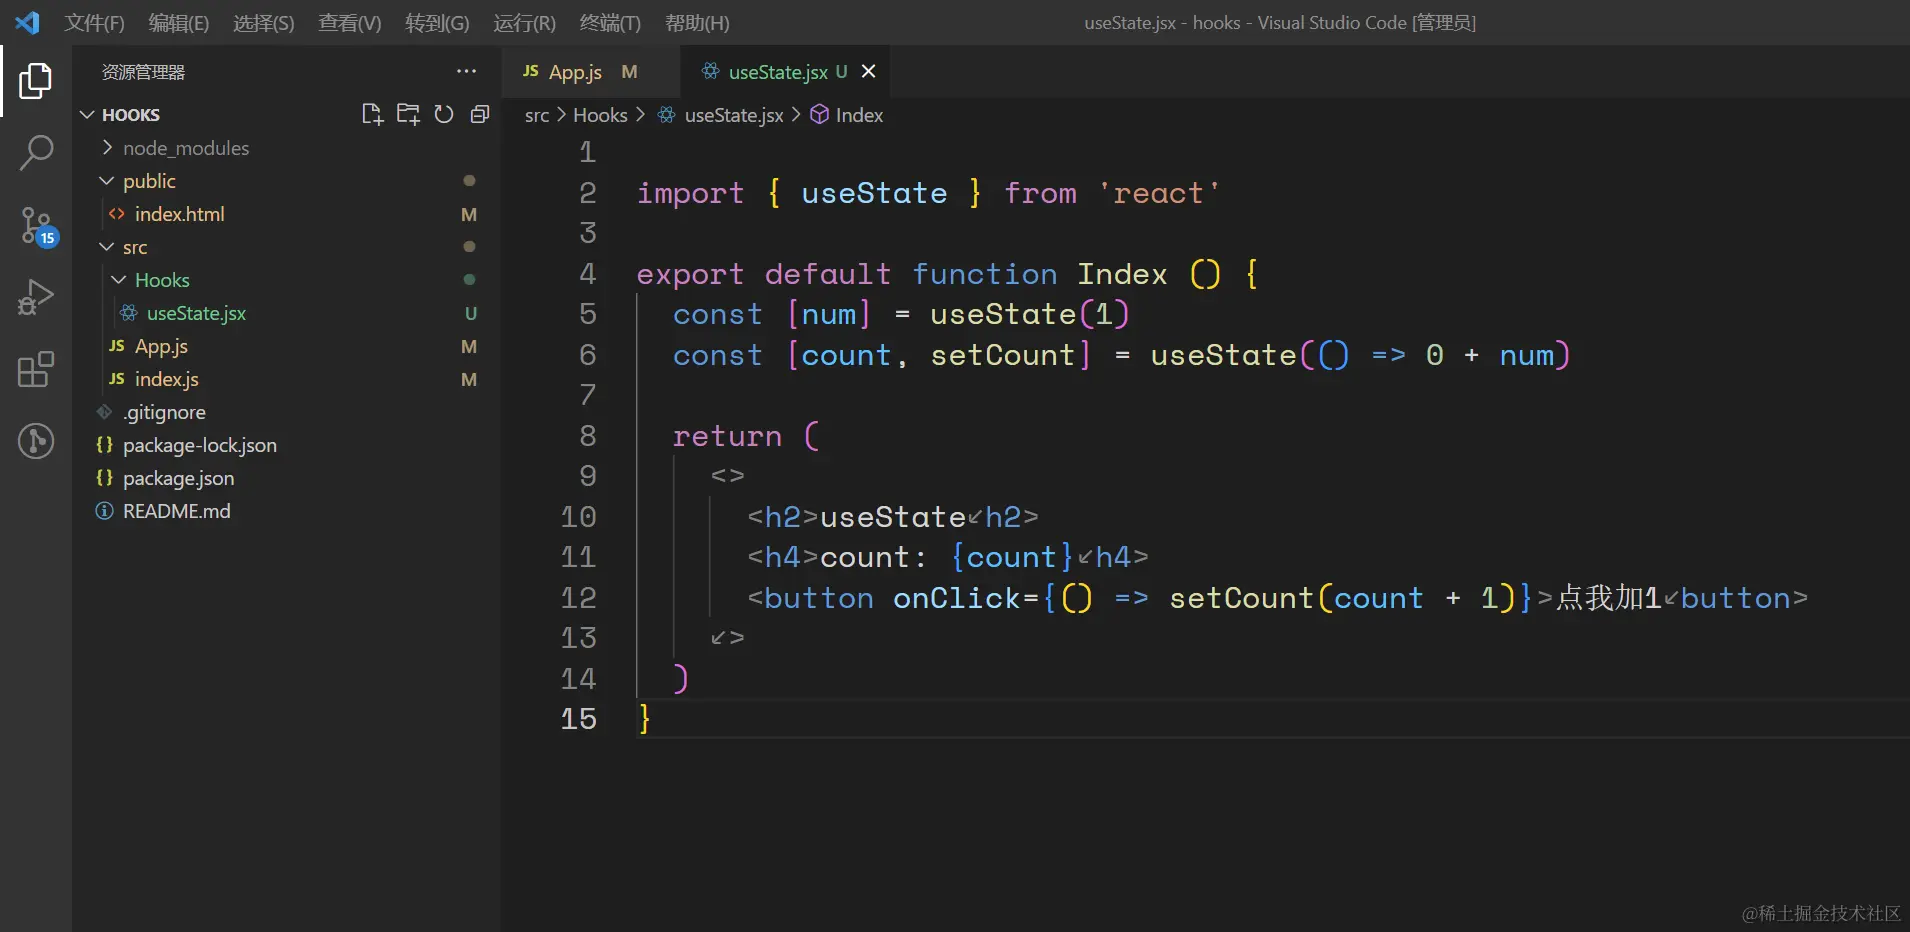This screenshot has height=932, width=1910.
Task: Click src in the breadcrumb path
Action: click(x=537, y=115)
